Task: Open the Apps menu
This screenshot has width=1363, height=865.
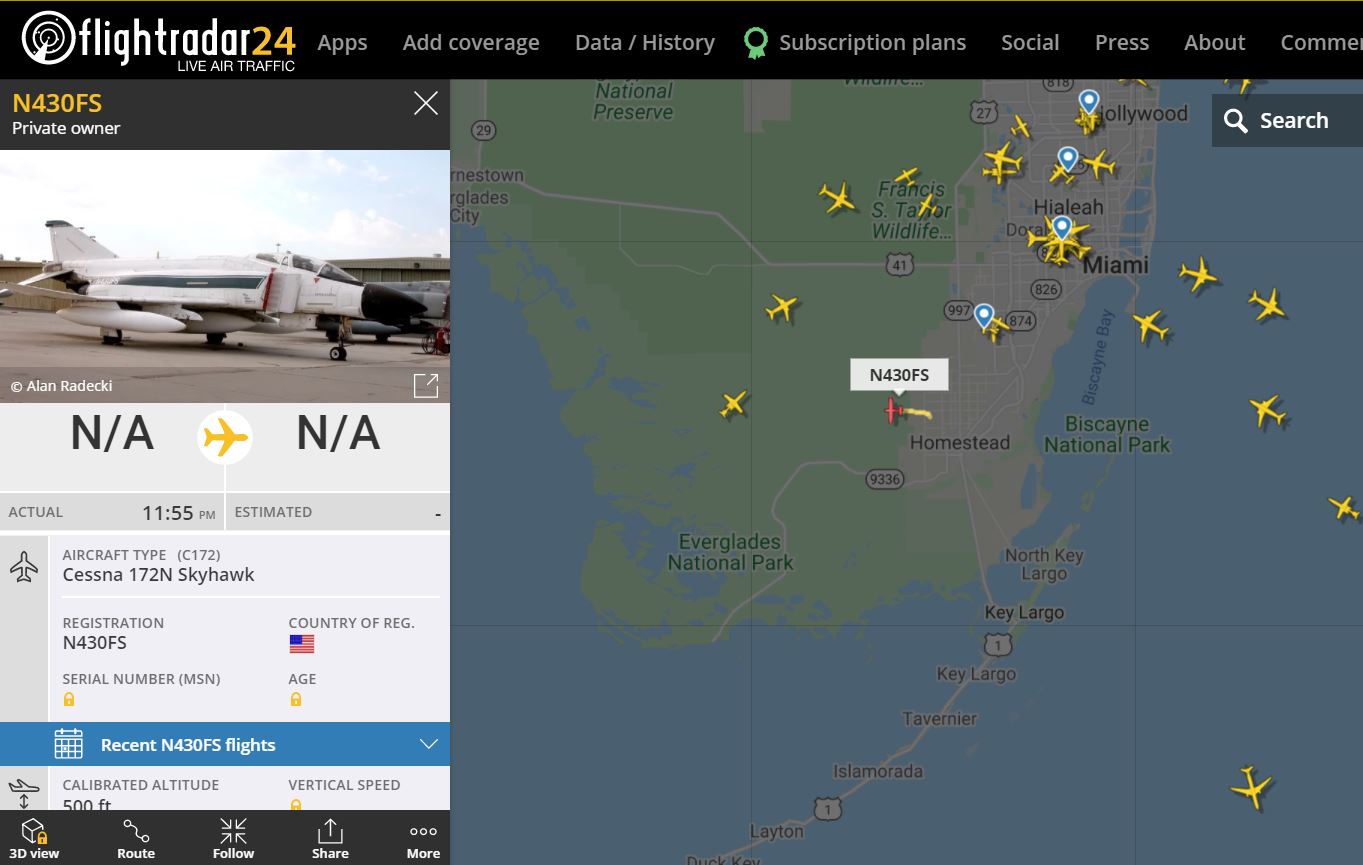Action: point(342,42)
